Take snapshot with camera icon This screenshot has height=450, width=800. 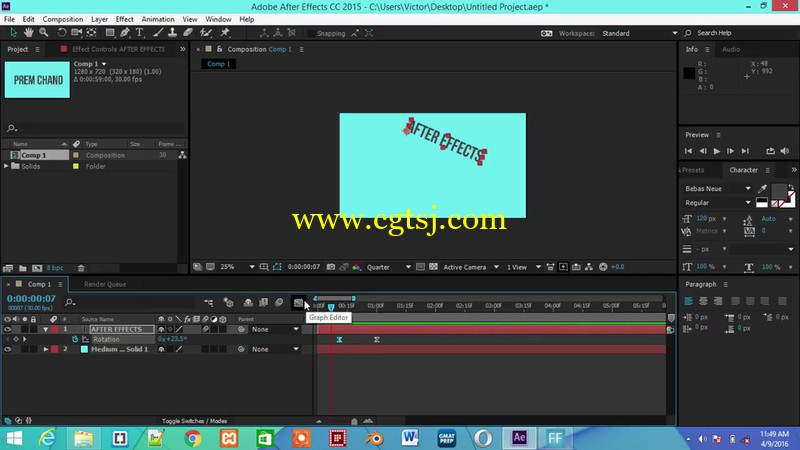pos(331,267)
